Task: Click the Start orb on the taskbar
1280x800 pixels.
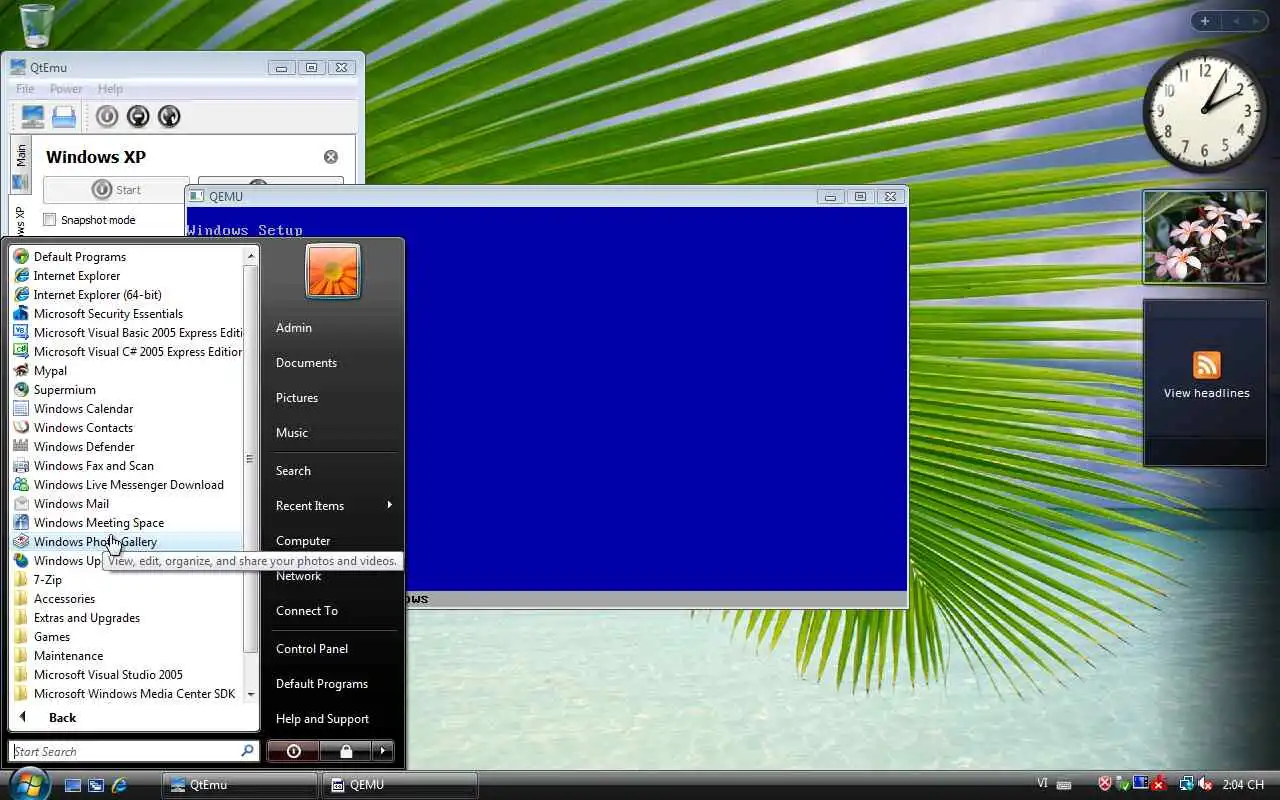Action: tap(29, 783)
